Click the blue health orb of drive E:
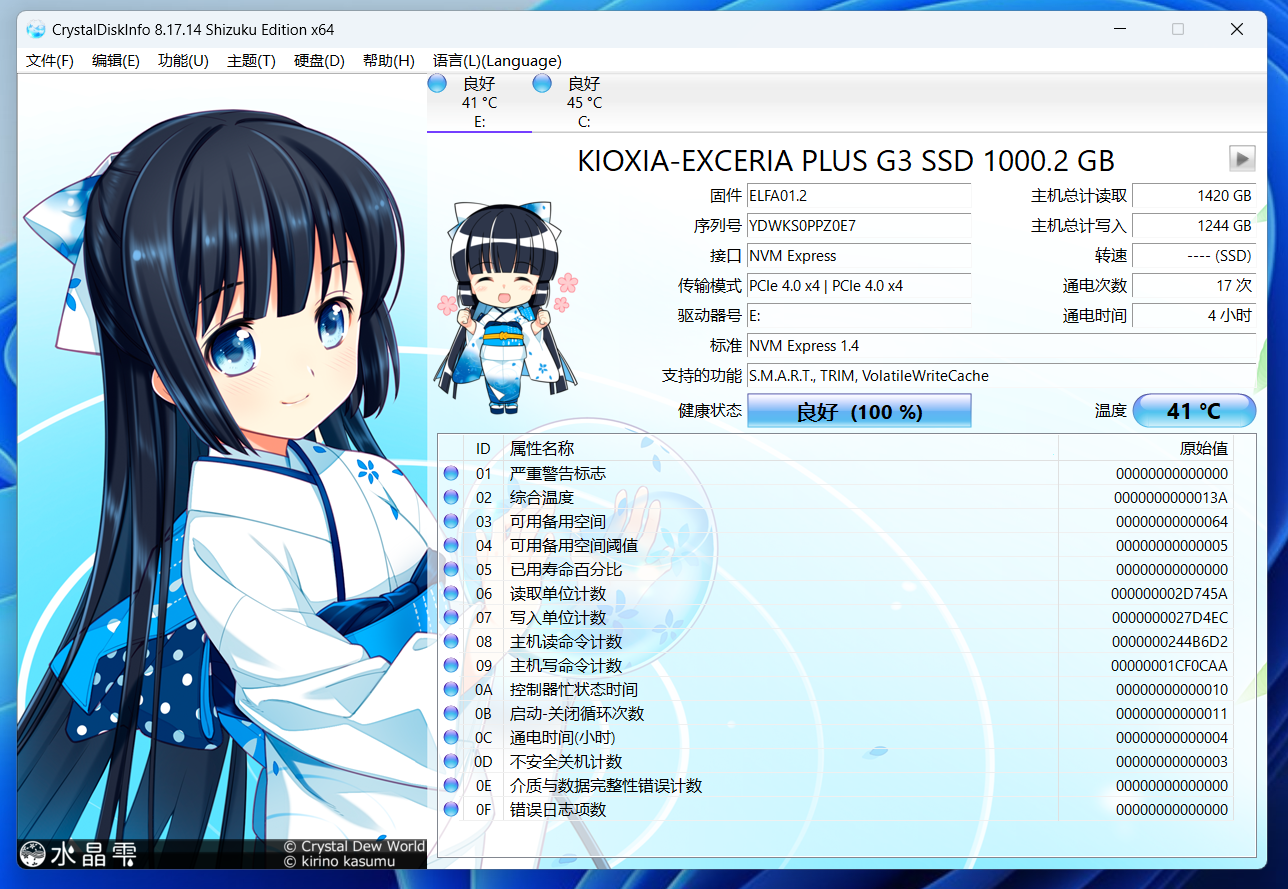The height and width of the screenshot is (889, 1288). (437, 84)
